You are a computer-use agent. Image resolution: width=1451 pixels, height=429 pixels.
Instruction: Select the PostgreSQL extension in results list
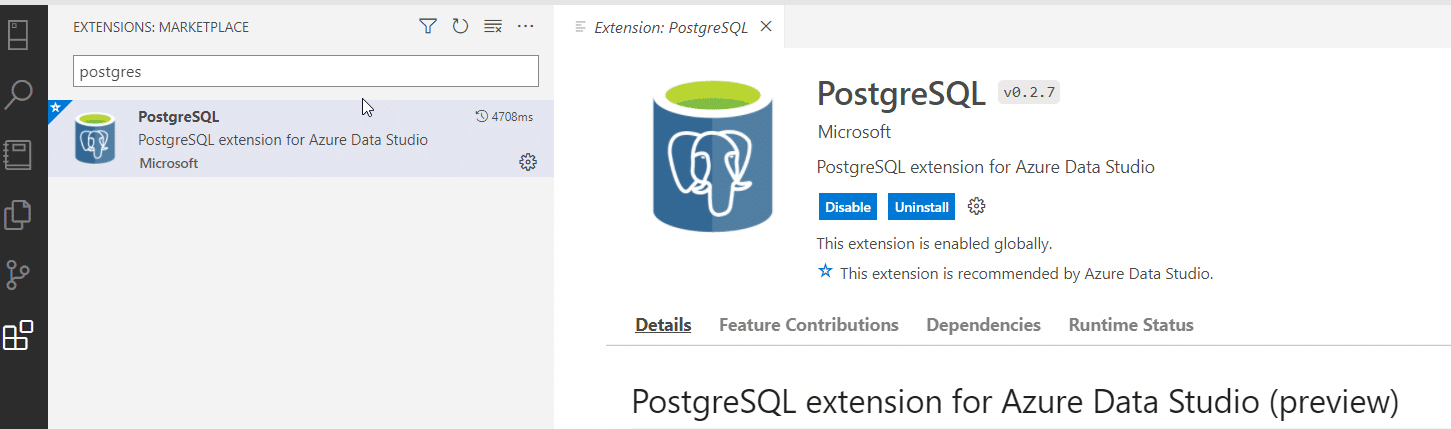(x=301, y=139)
